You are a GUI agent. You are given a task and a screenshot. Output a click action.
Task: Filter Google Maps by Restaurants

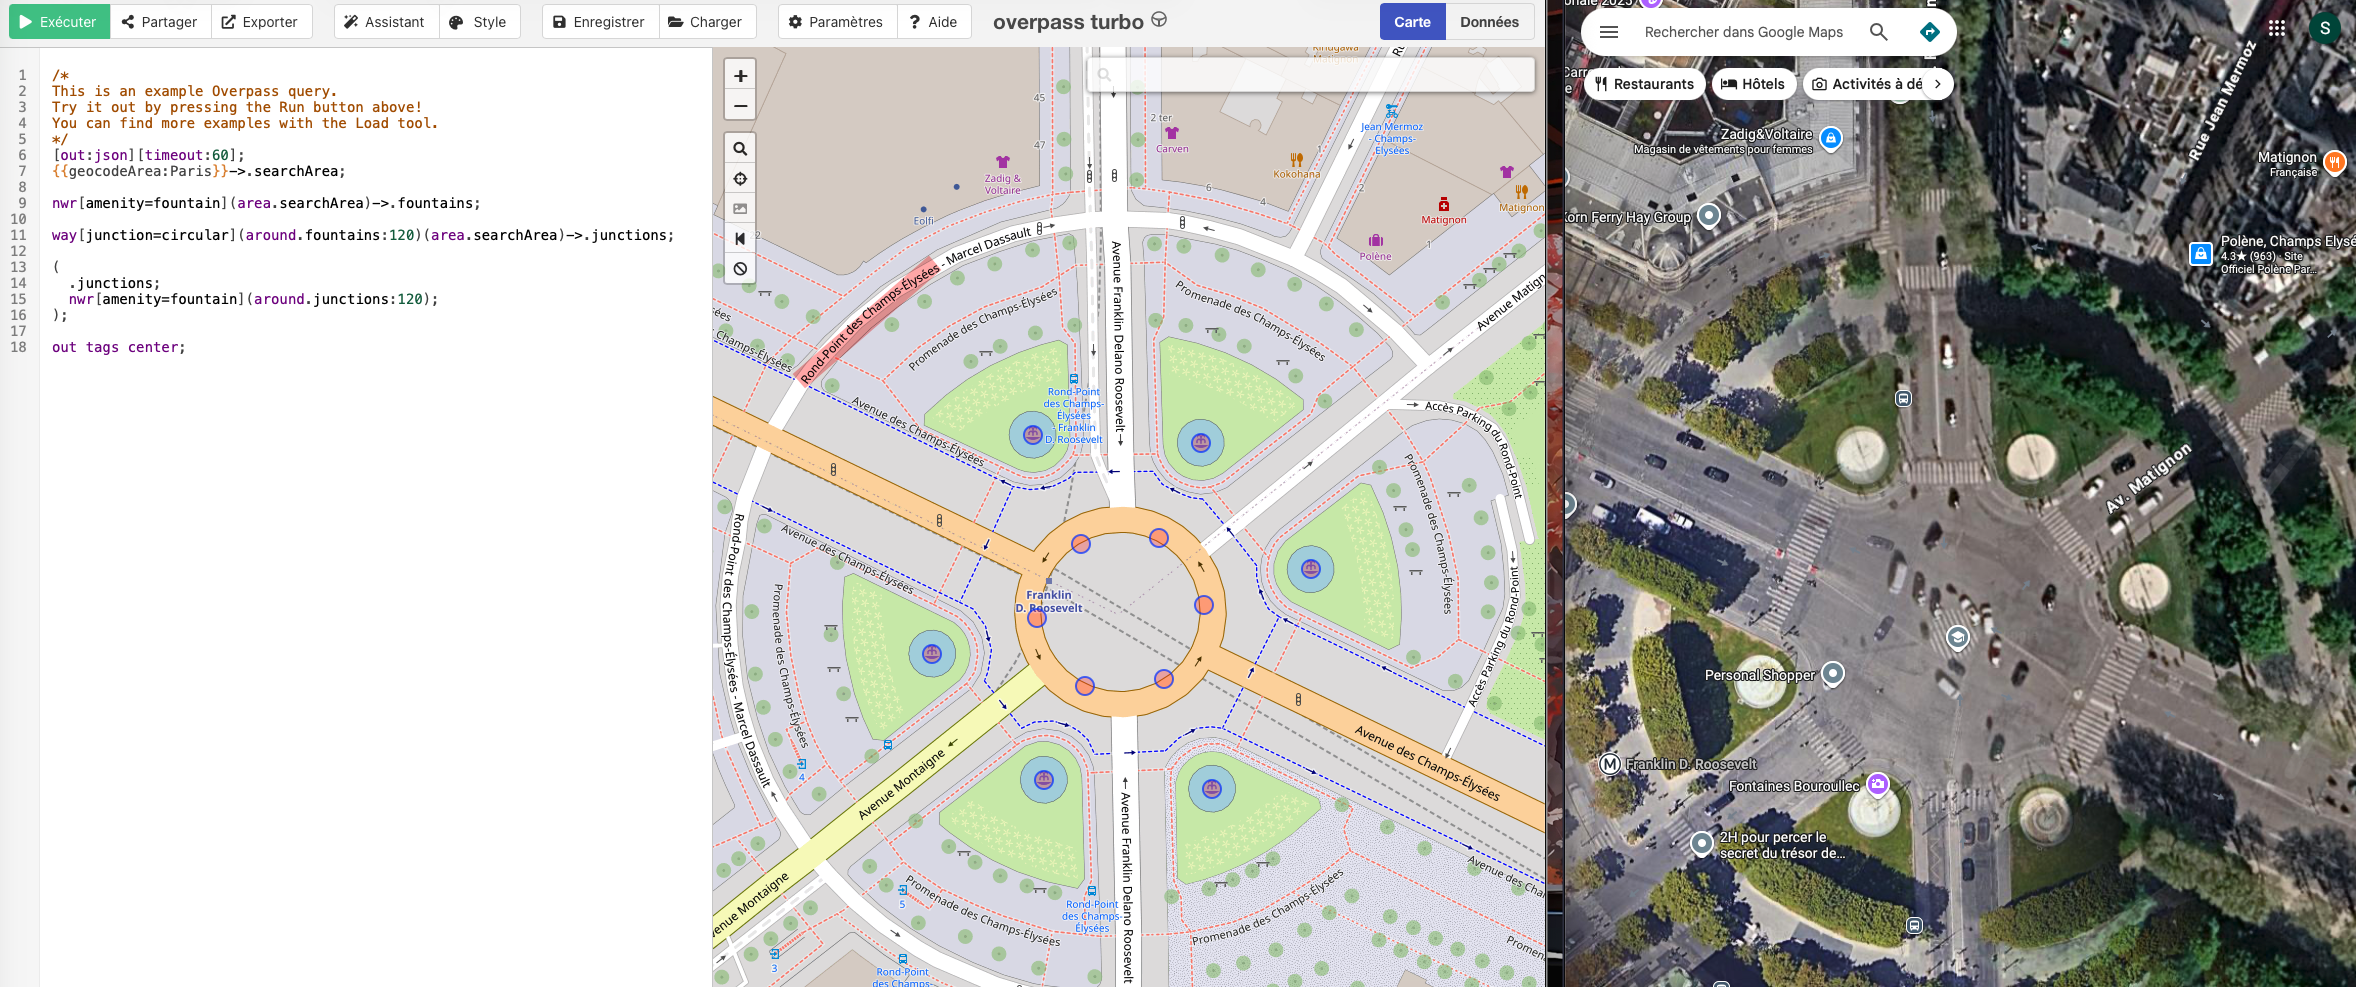pyautogui.click(x=1645, y=84)
